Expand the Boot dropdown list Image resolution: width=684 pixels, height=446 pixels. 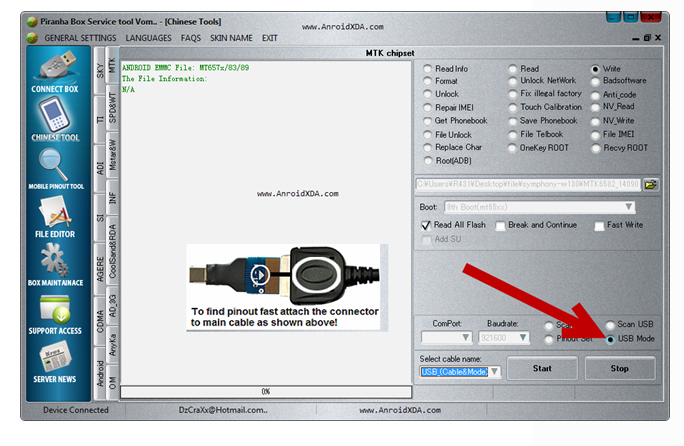[x=628, y=207]
